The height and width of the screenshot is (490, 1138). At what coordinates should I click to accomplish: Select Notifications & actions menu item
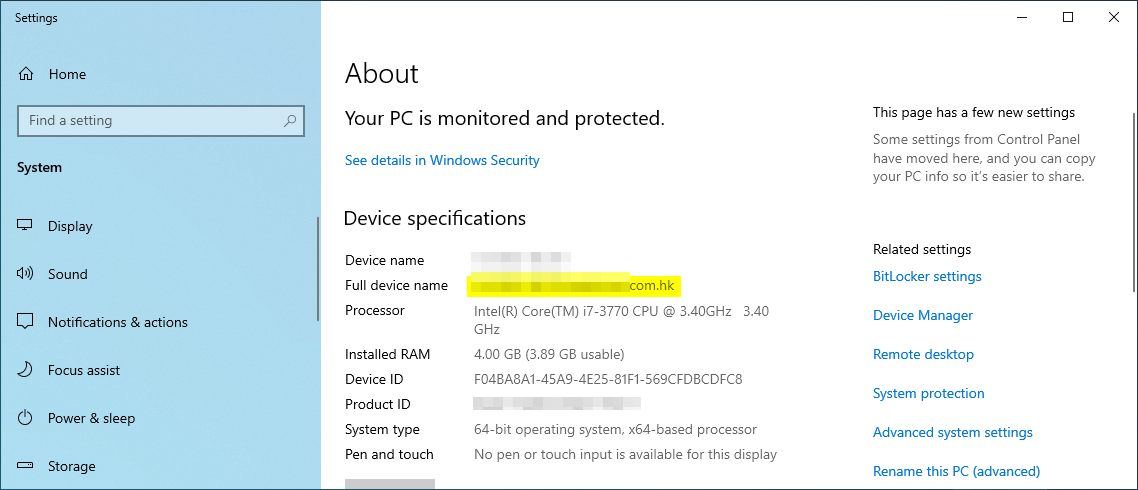pos(117,322)
